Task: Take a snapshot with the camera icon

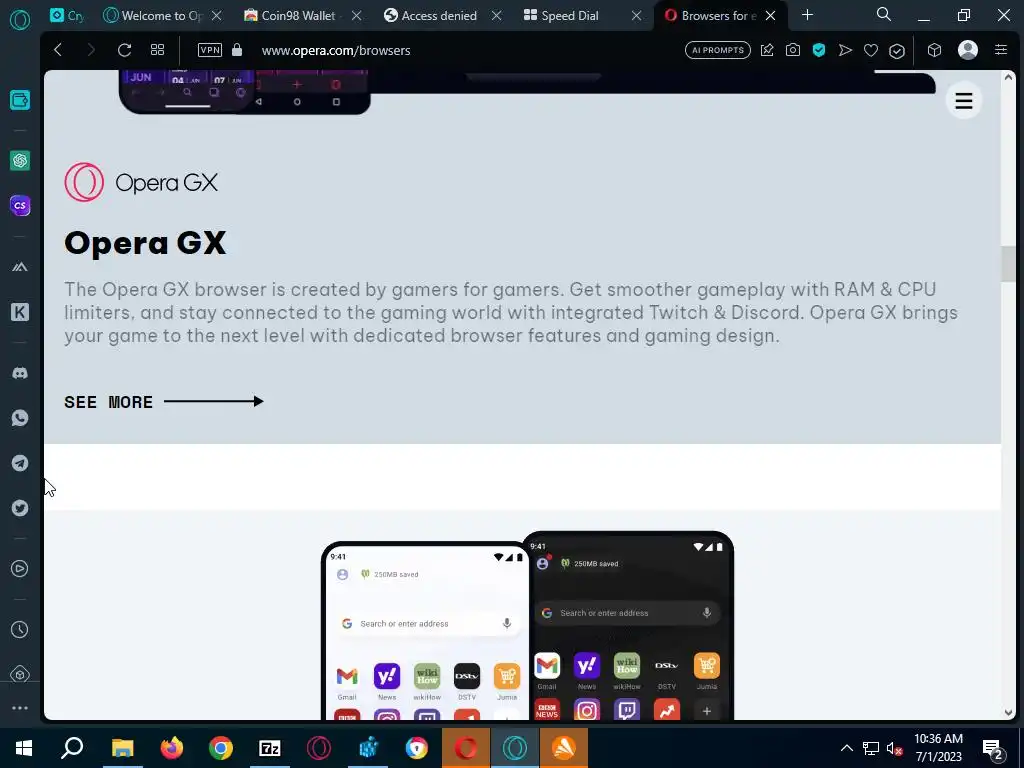Action: coord(793,50)
